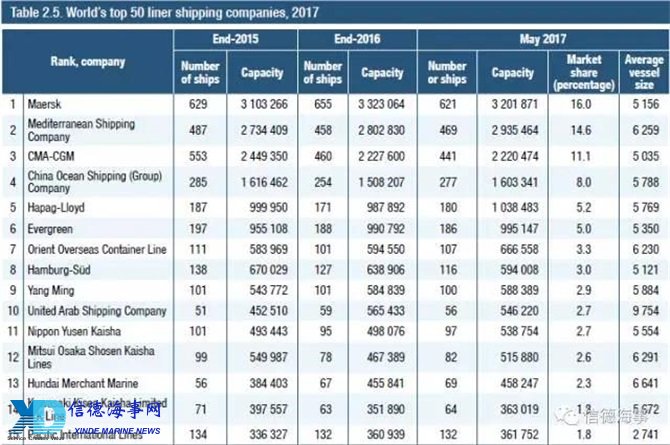Click Hamburg-Süd May 2017 ships '116'
670x445 pixels.
[x=448, y=270]
